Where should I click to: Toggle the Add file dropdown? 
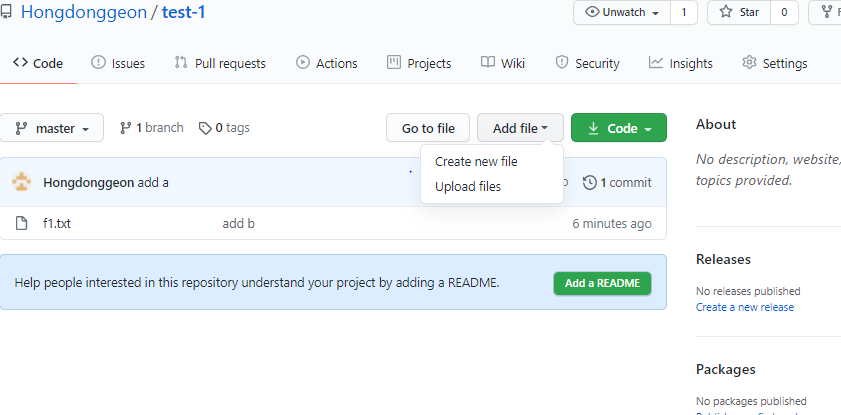tap(520, 128)
